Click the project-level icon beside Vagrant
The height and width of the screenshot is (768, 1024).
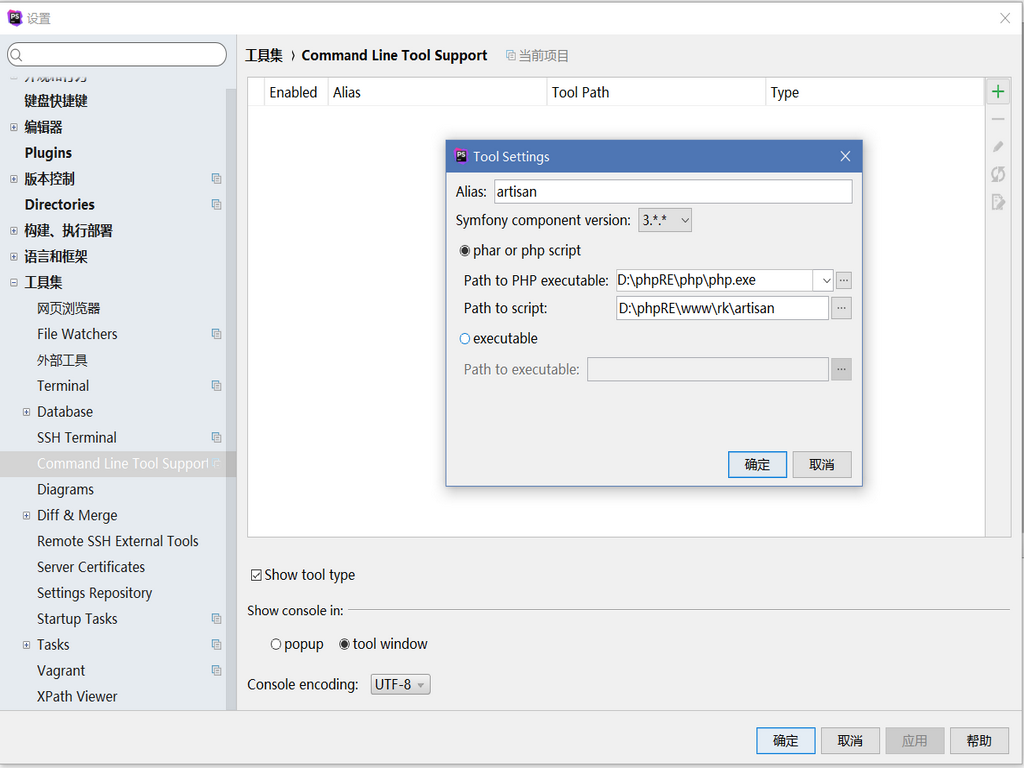point(216,670)
